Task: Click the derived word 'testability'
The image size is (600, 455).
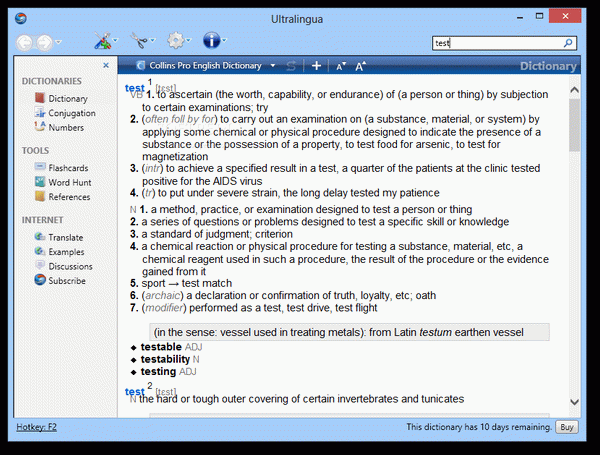Action: (x=165, y=359)
